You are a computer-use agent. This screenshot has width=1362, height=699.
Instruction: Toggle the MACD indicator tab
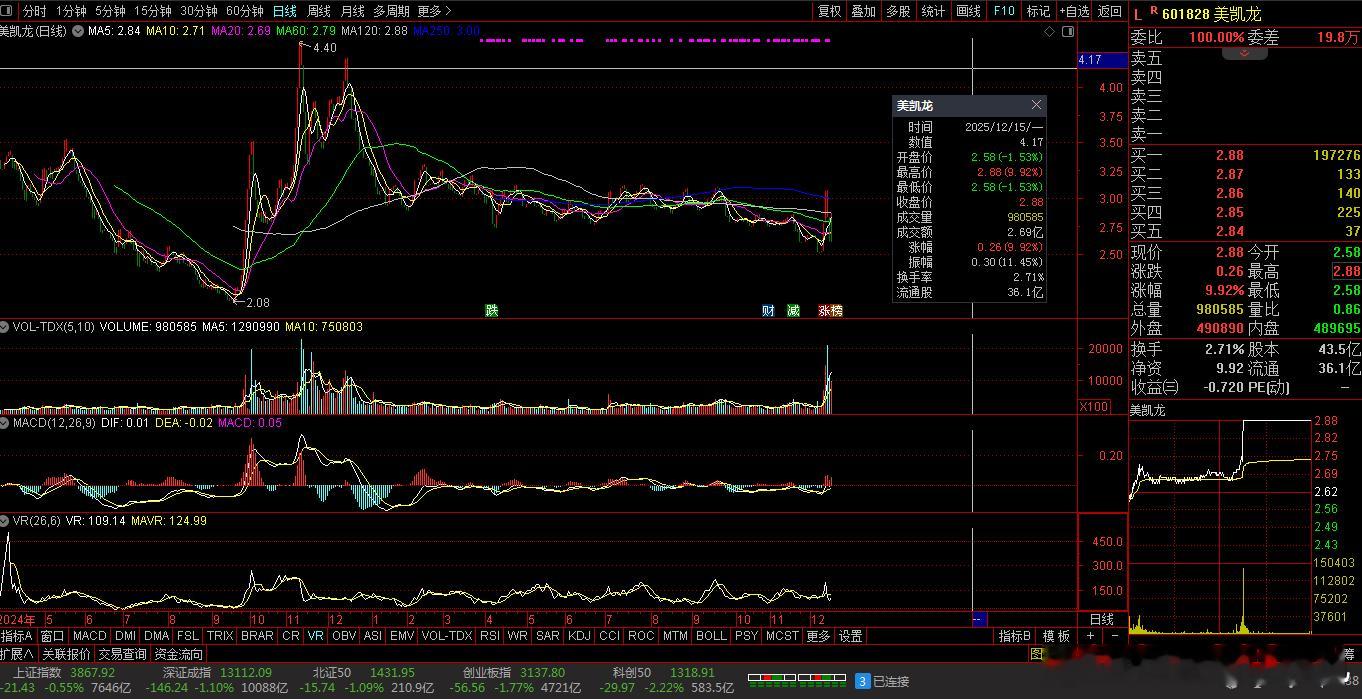(x=89, y=636)
